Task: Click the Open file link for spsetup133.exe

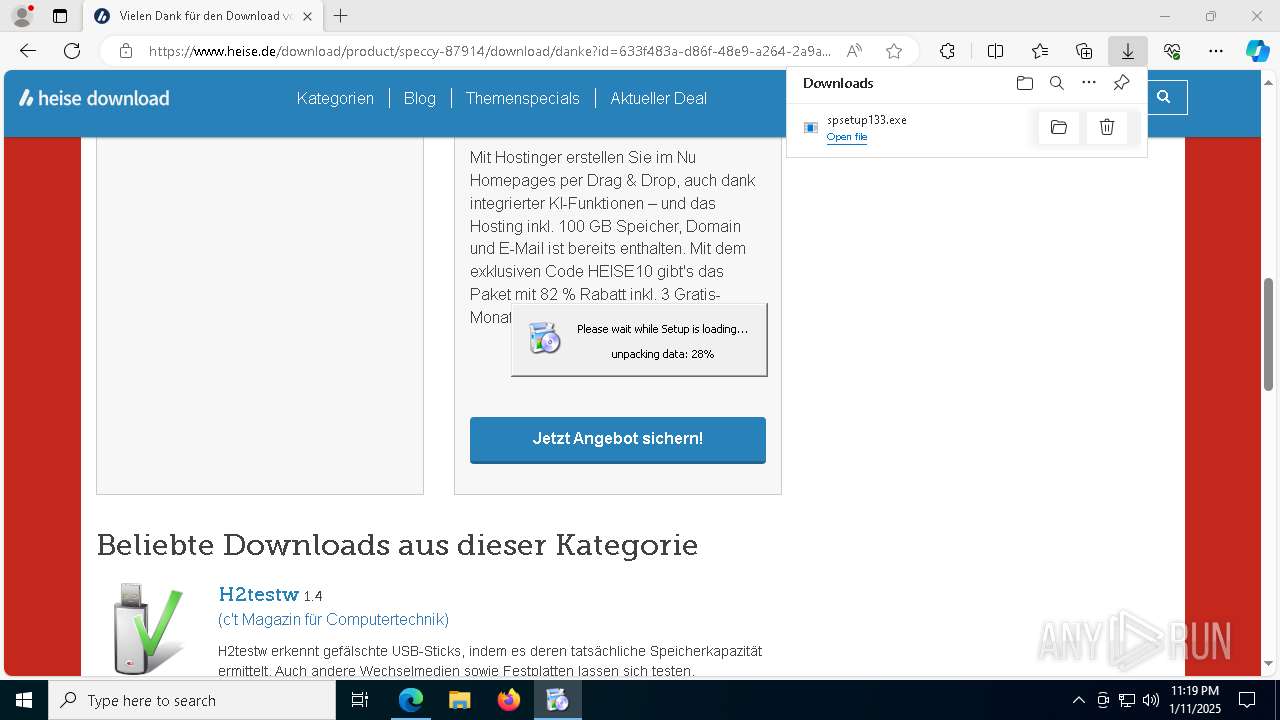Action: [x=847, y=137]
